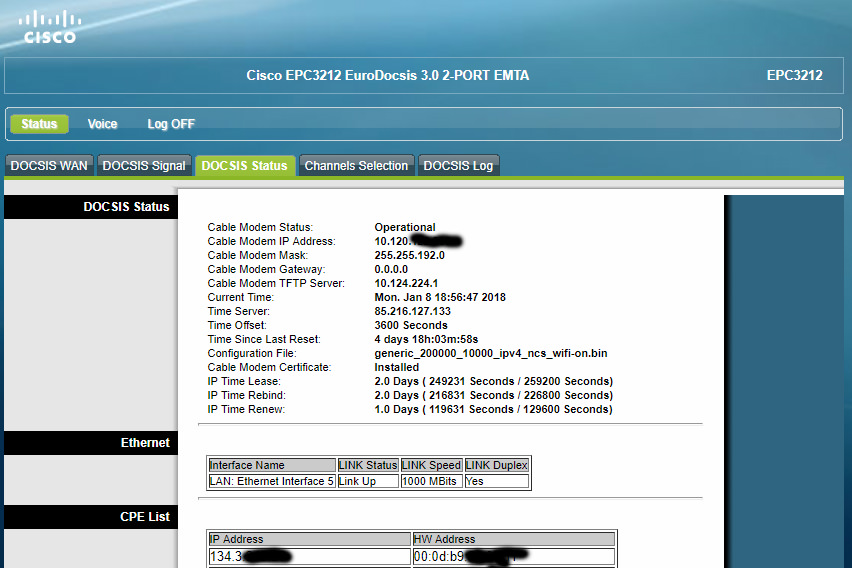Screen dimensions: 852x568
Task: Open the Status menu
Action: (39, 124)
